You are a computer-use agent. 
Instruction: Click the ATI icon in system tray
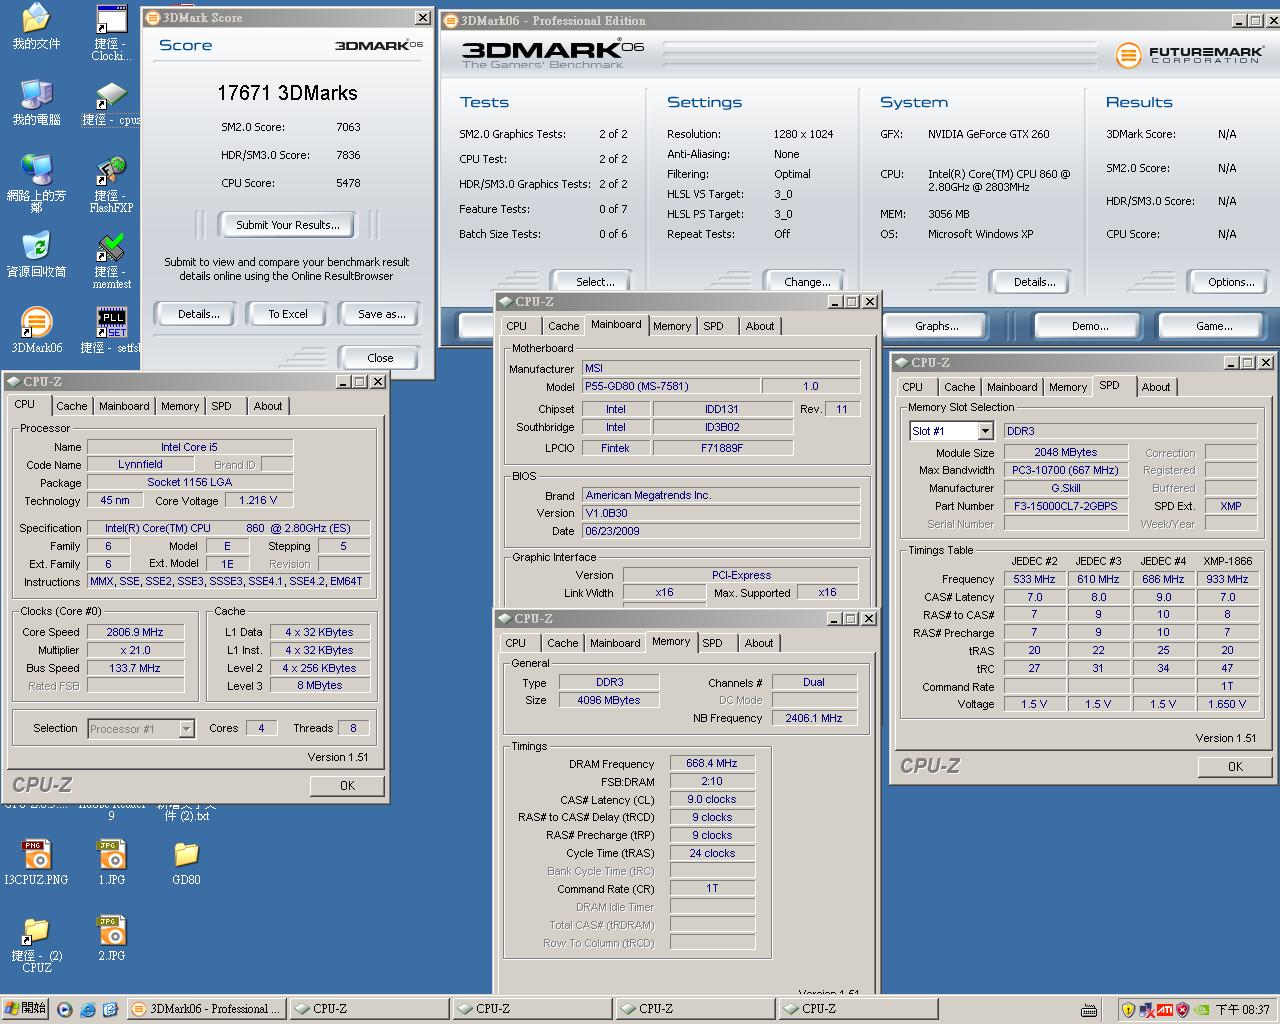coord(1165,1010)
